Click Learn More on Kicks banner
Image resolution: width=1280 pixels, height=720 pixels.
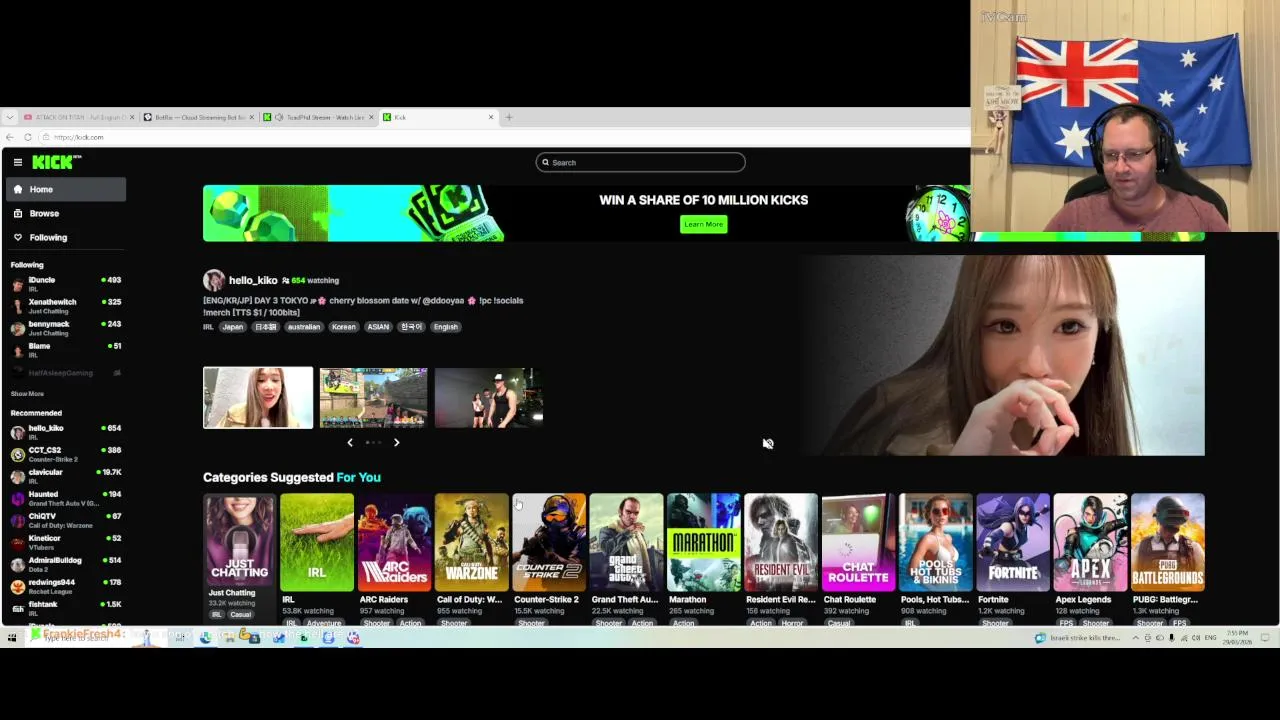click(x=703, y=224)
